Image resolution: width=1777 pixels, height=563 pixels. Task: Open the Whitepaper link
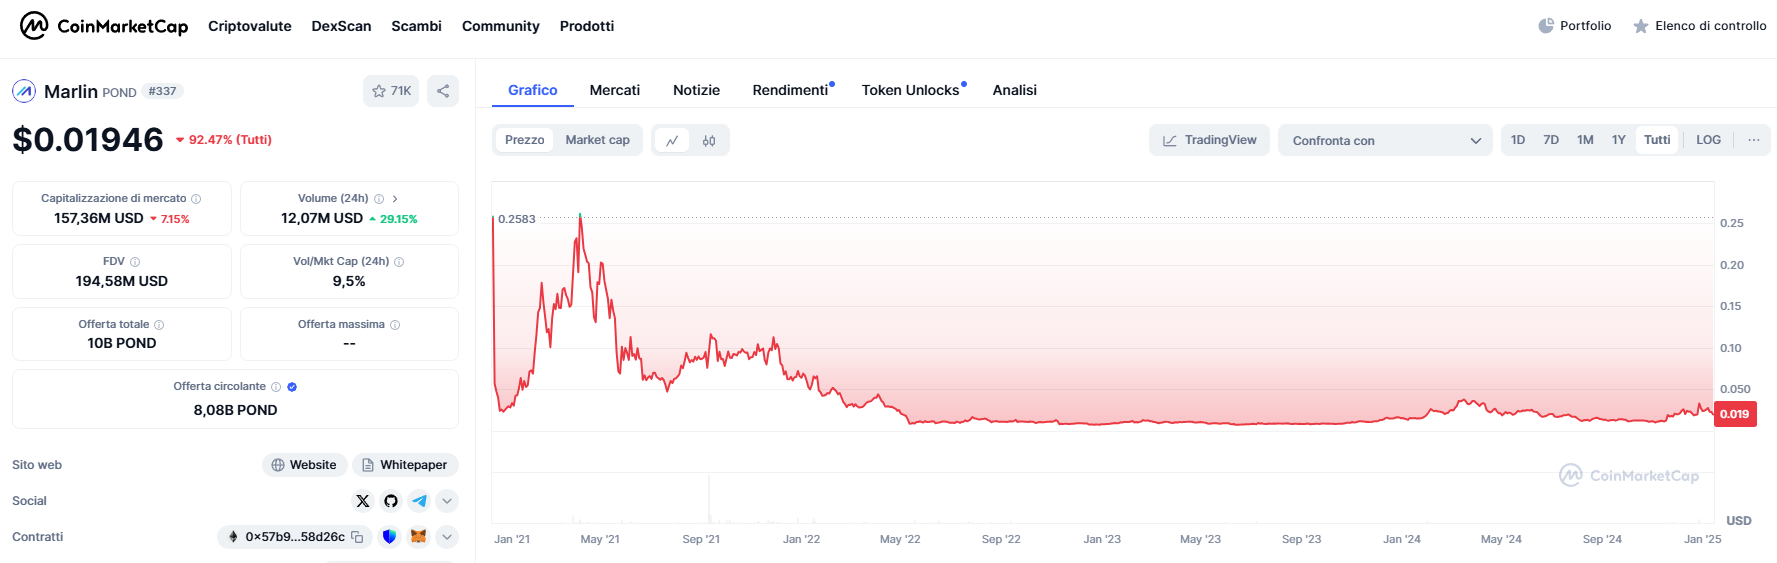point(405,465)
